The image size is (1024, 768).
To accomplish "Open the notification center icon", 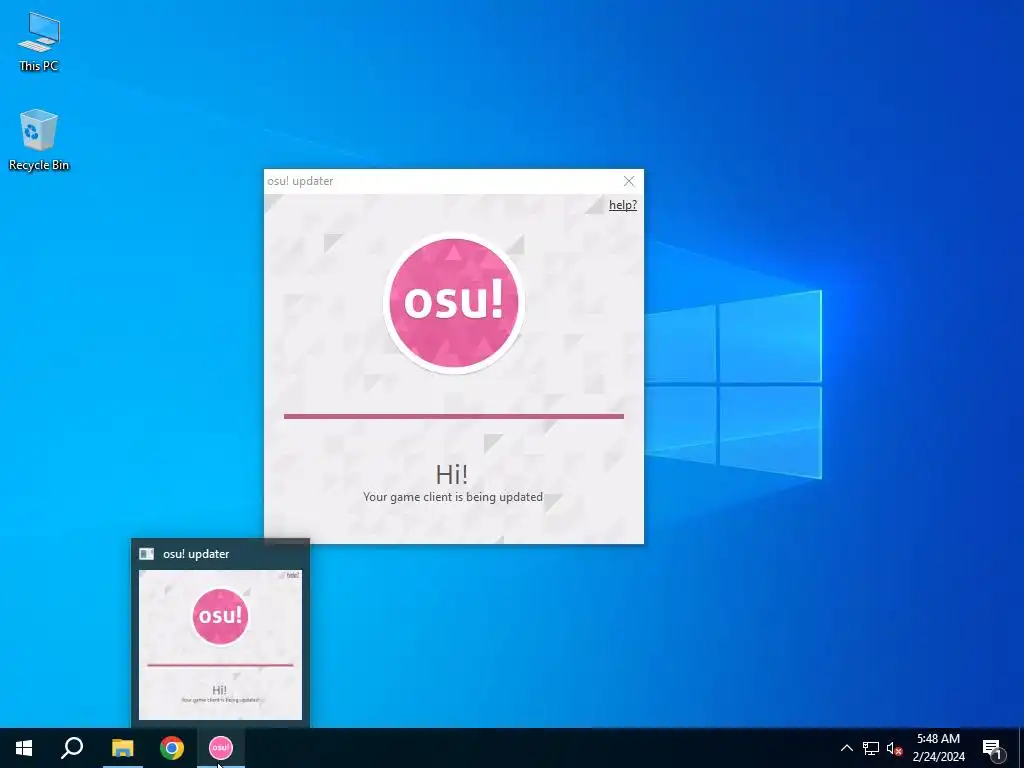I will click(992, 748).
